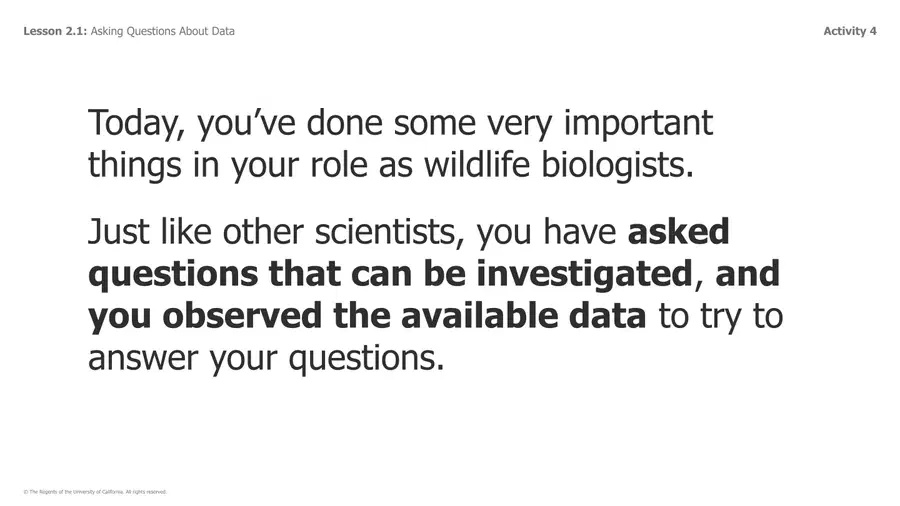The image size is (900, 506).
Task: Select the "Asking Questions About Data" subtitle
Action: pos(162,31)
